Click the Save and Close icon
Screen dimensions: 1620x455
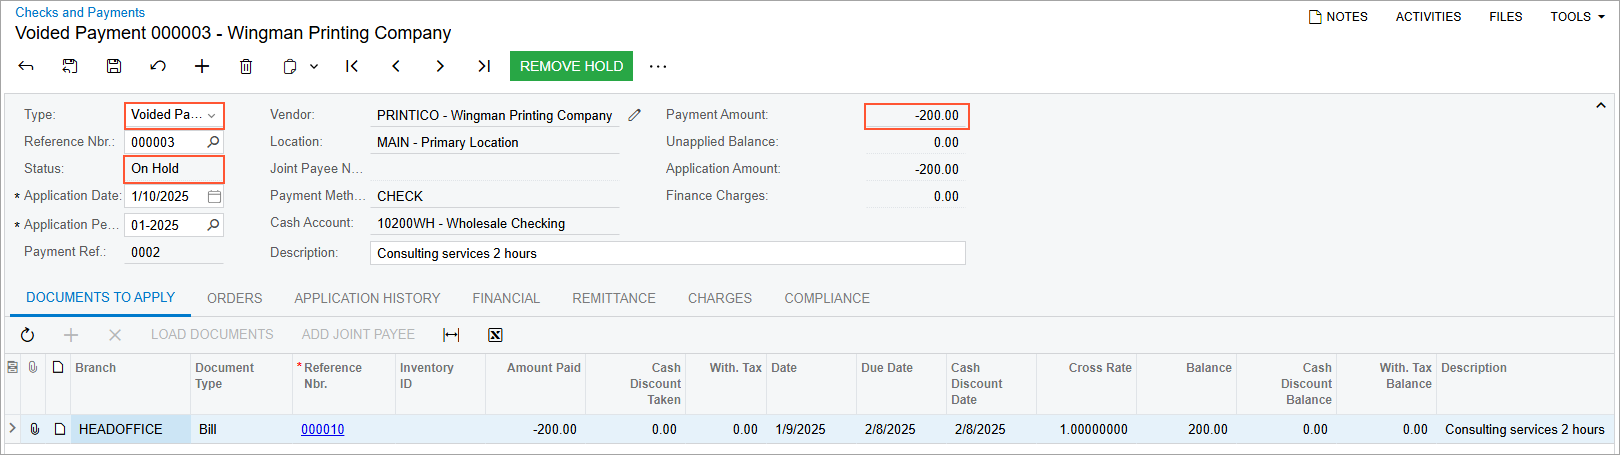pyautogui.click(x=70, y=66)
